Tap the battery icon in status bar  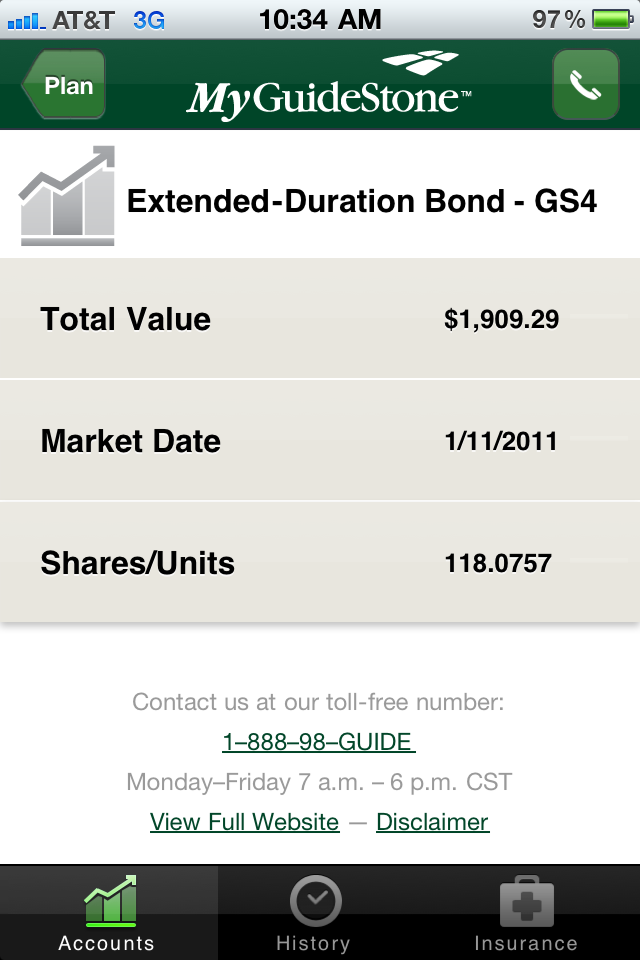(612, 19)
